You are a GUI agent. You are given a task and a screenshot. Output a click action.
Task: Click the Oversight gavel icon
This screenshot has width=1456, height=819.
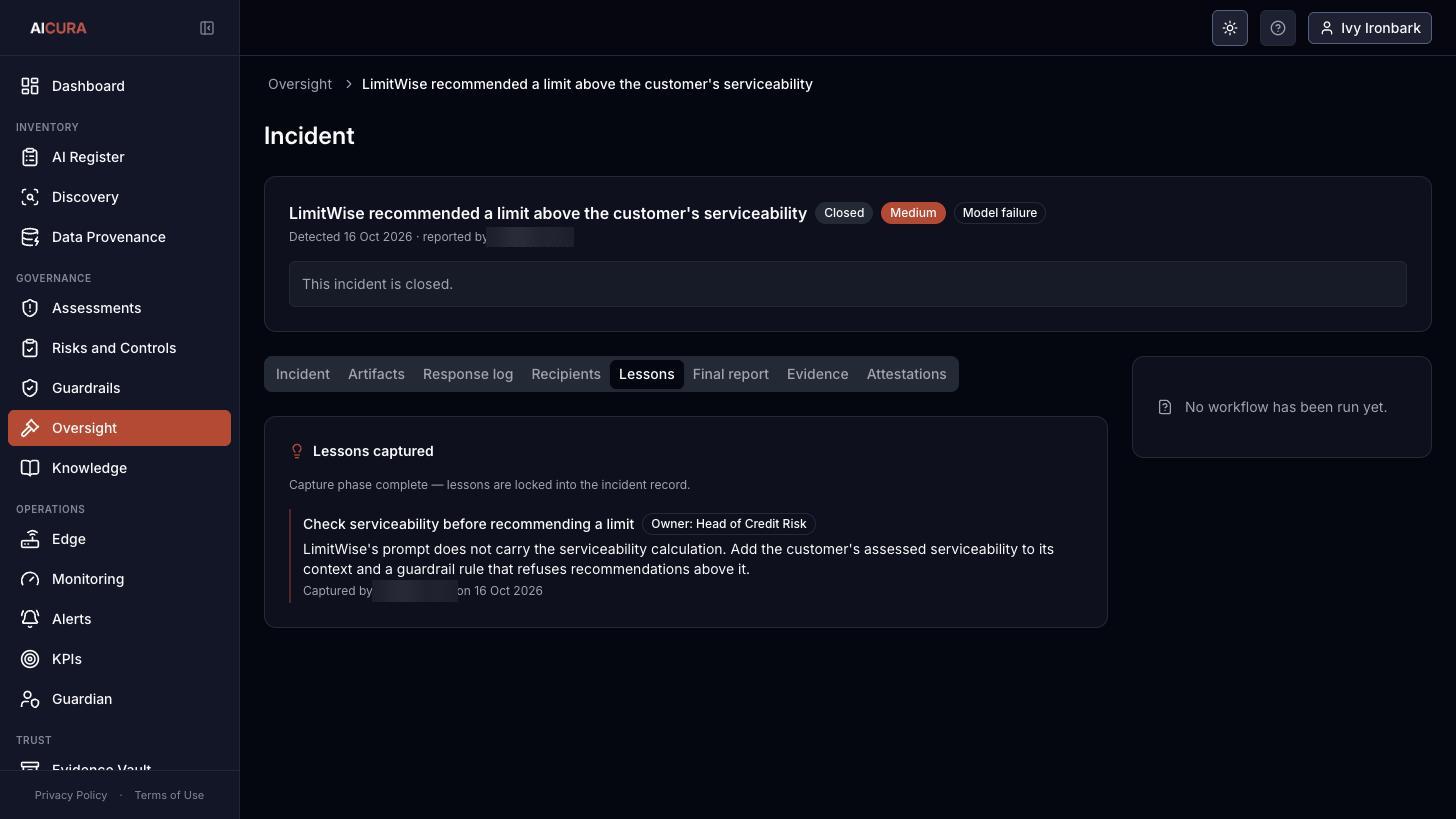coord(30,428)
